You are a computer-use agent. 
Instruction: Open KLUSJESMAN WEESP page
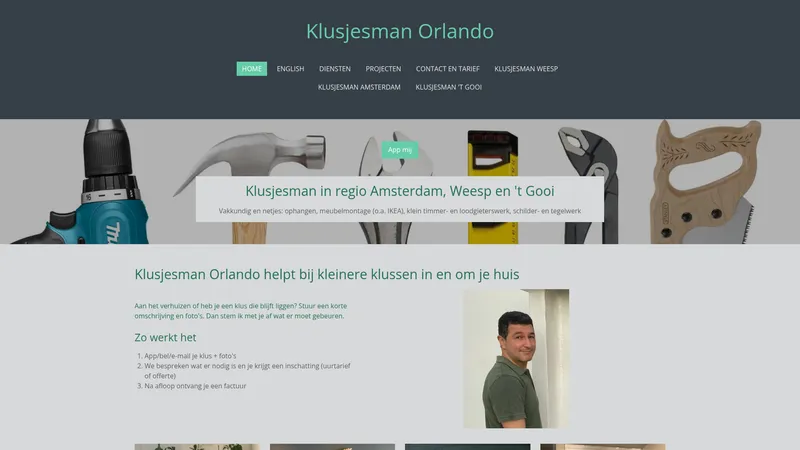point(526,69)
